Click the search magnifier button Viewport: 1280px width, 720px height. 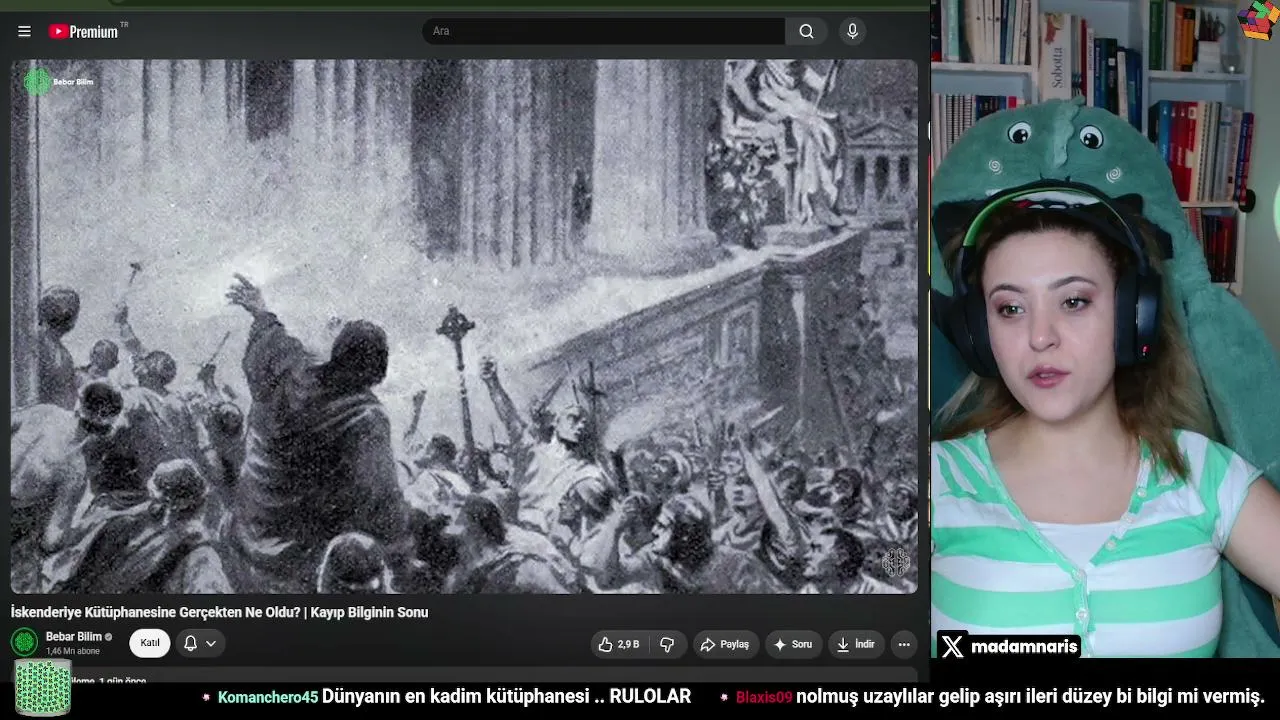click(806, 31)
